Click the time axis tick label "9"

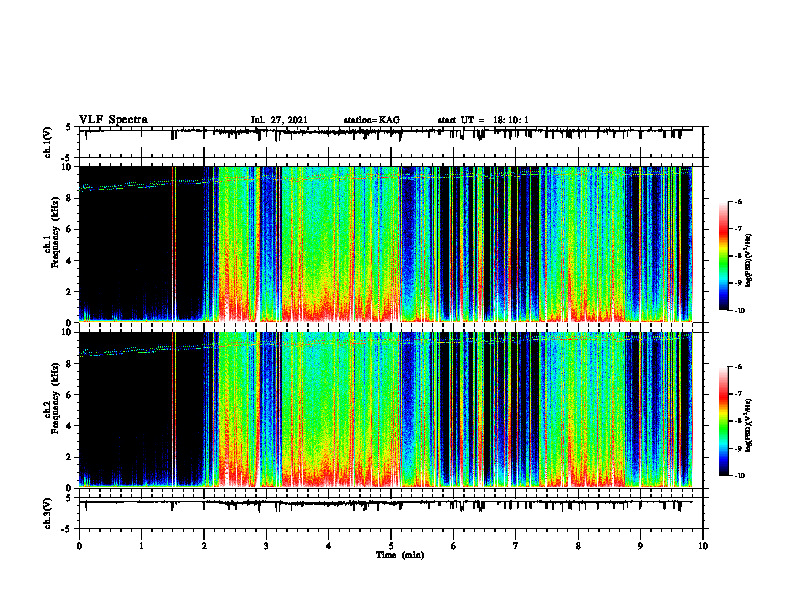(640, 546)
